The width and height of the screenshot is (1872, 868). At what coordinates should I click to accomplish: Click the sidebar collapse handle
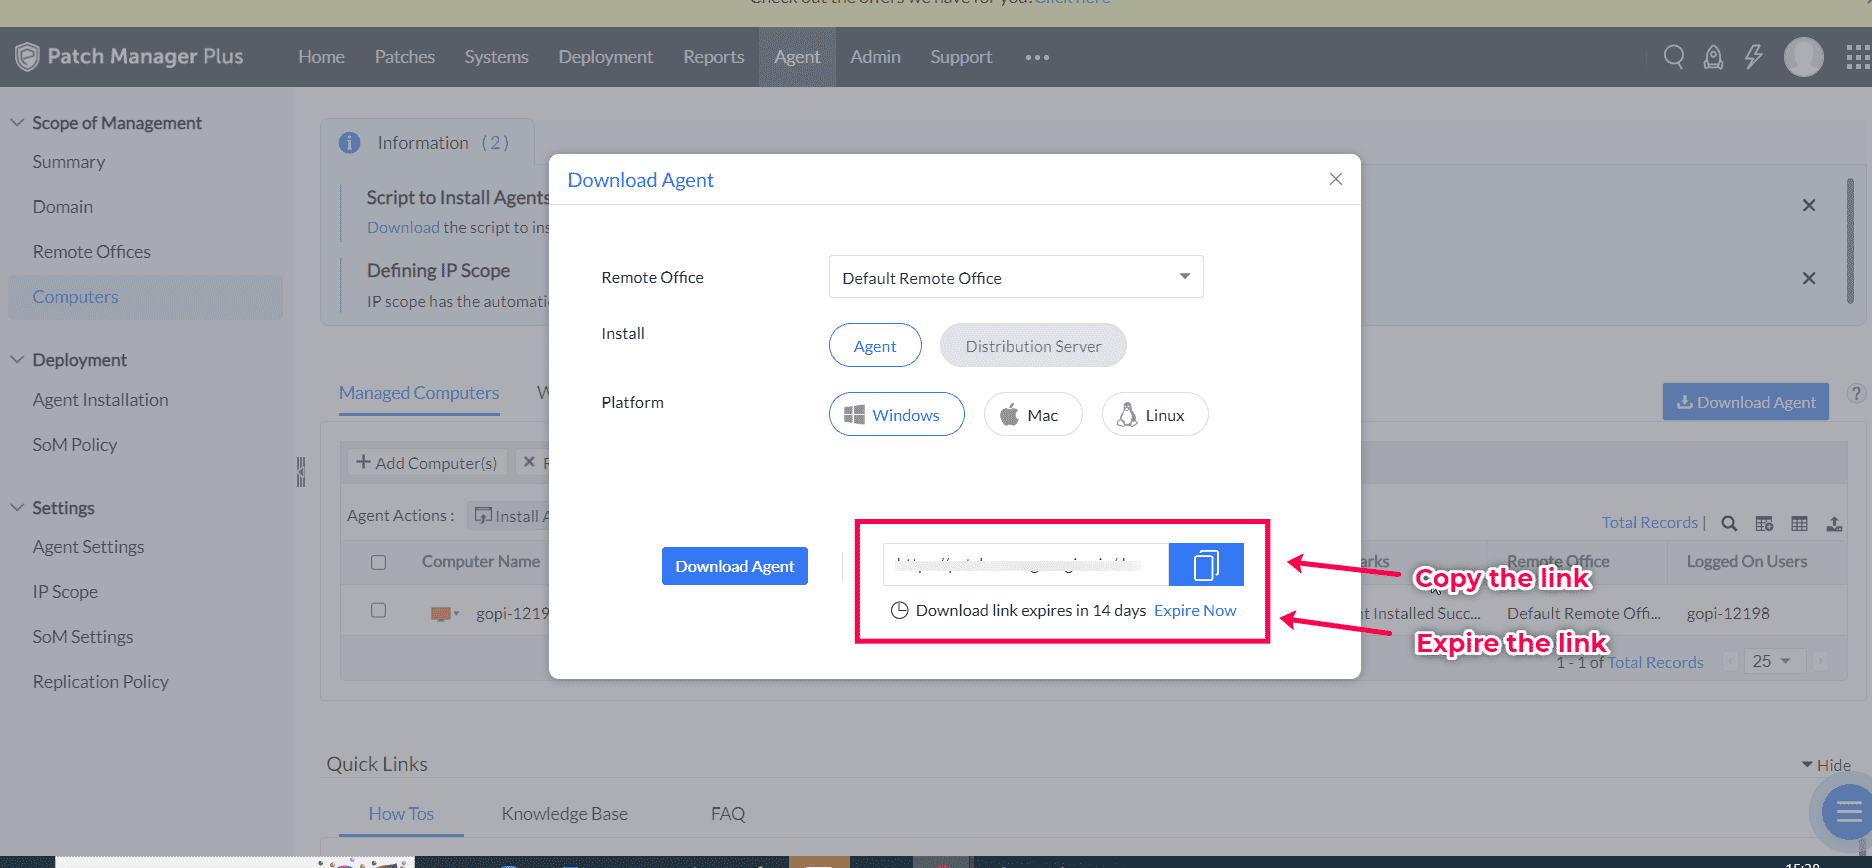[x=300, y=471]
